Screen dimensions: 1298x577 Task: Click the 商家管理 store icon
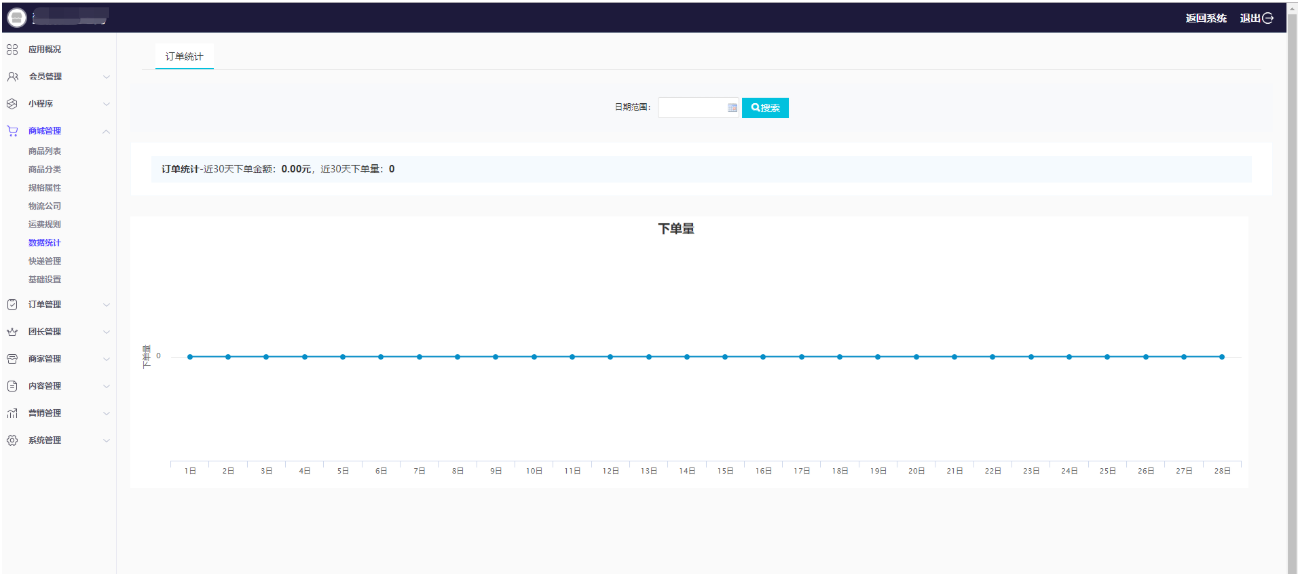click(12, 358)
